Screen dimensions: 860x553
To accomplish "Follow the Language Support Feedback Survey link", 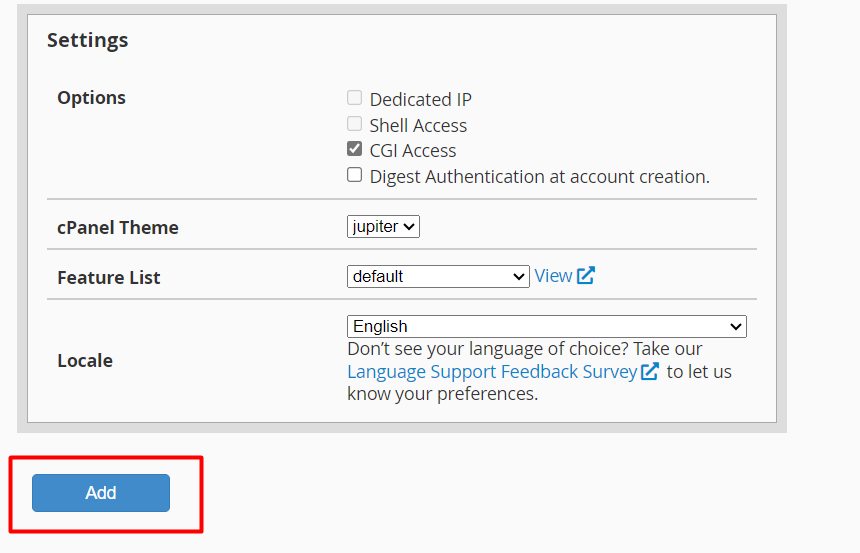I will pos(491,372).
